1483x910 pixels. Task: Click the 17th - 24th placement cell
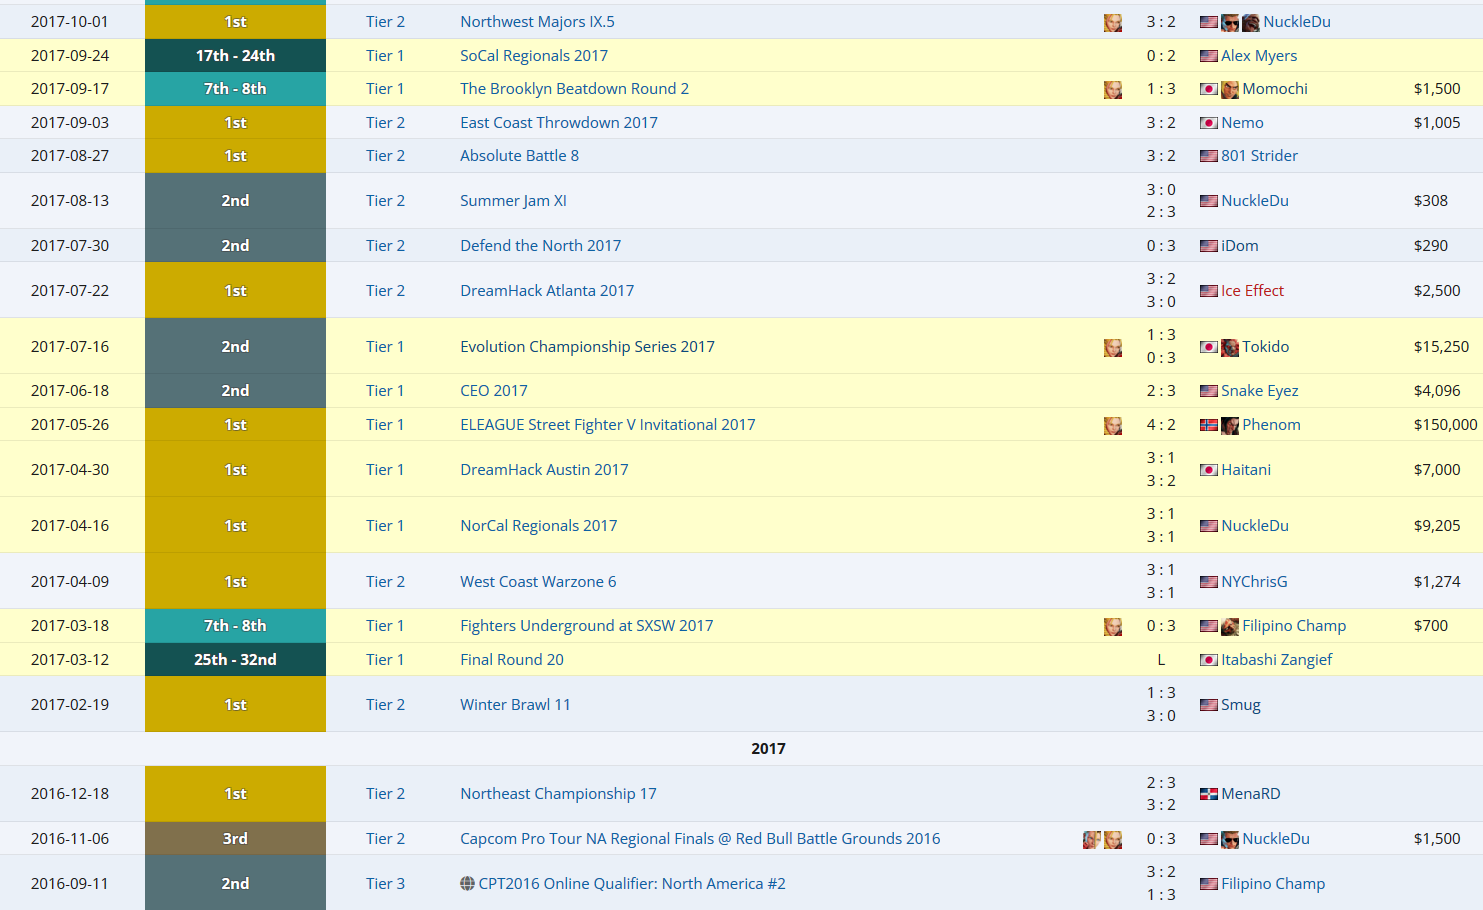coord(235,56)
